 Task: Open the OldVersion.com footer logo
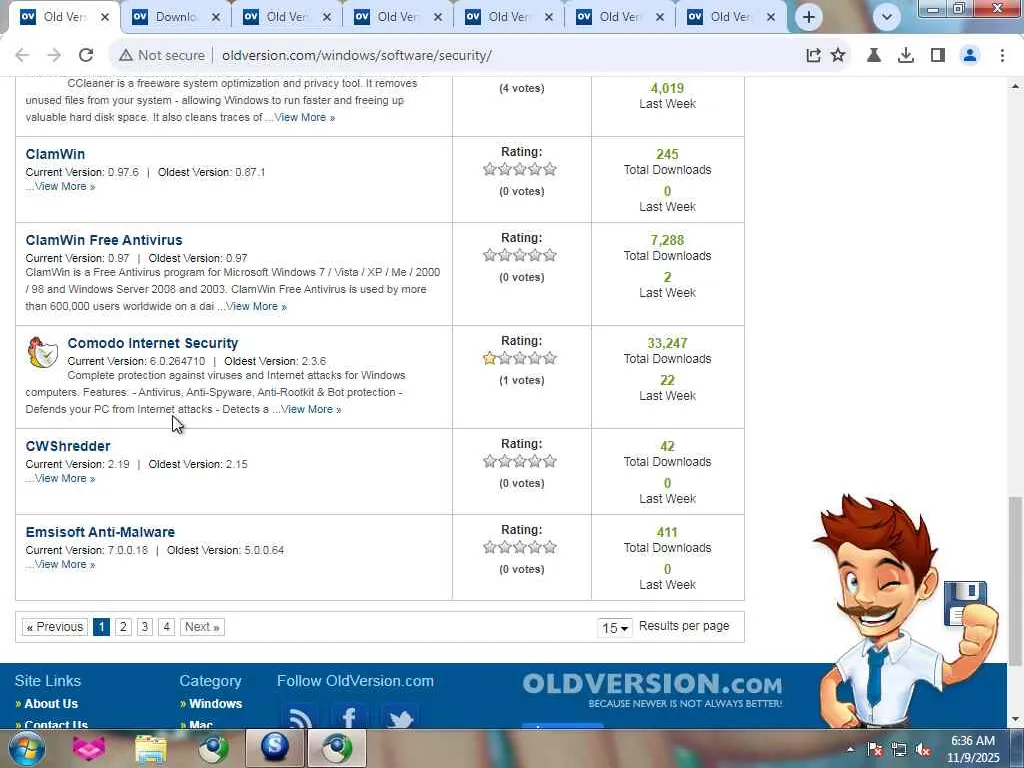tap(652, 690)
